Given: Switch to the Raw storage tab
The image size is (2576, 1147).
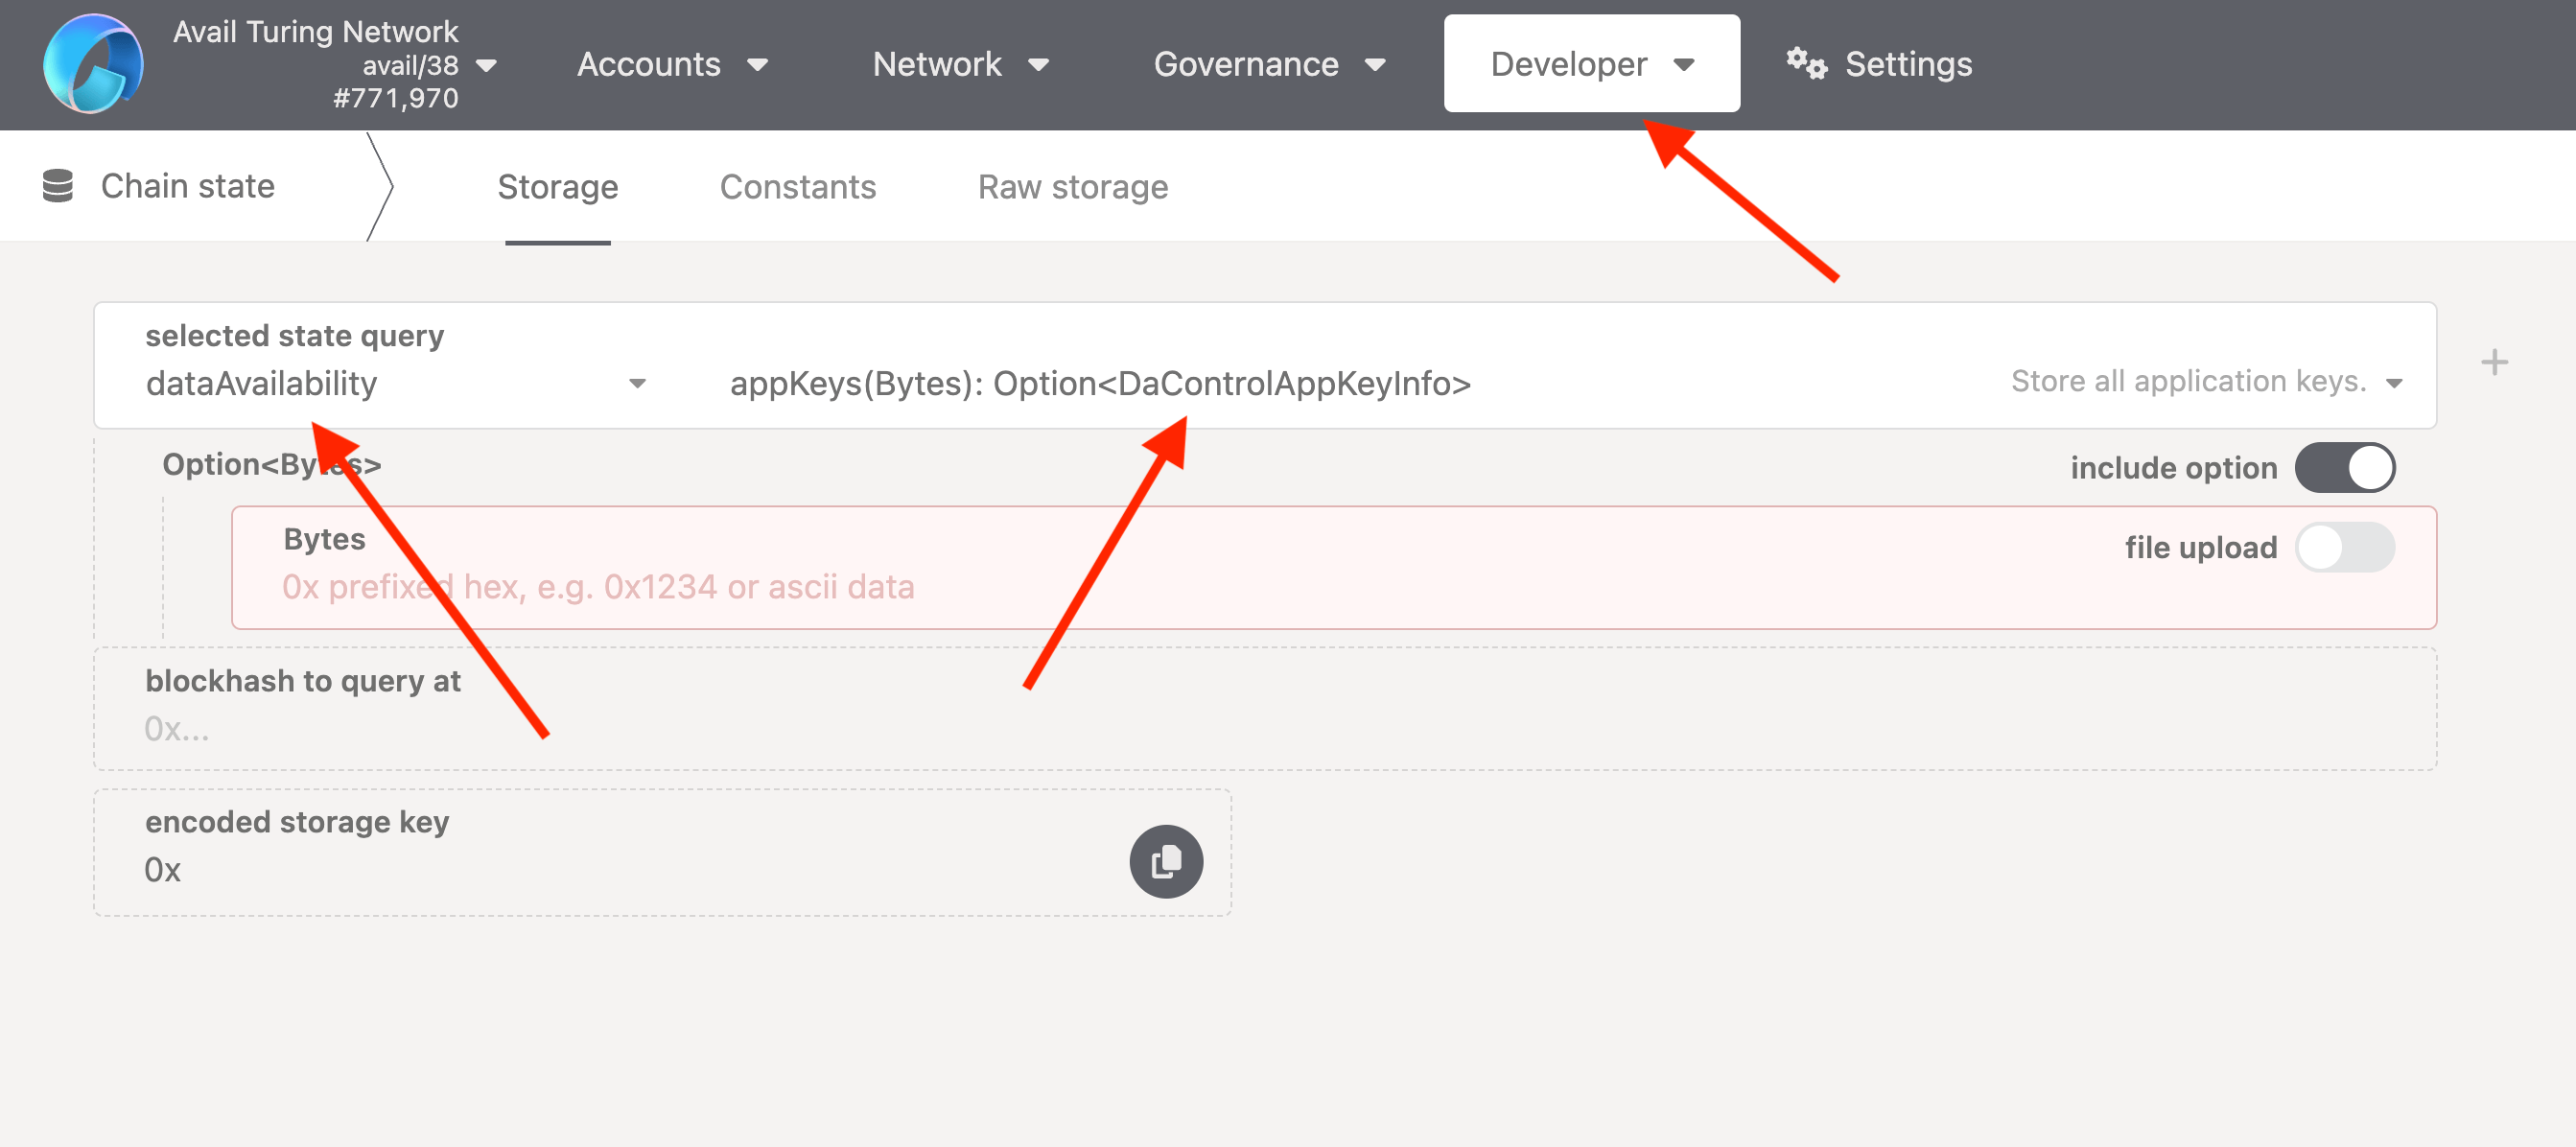Looking at the screenshot, I should pyautogui.click(x=1072, y=187).
